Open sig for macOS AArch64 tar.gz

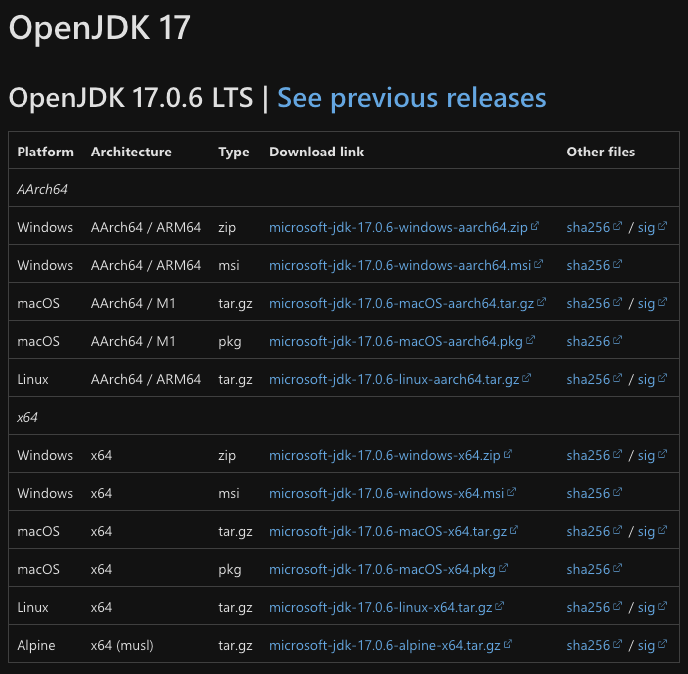click(652, 304)
